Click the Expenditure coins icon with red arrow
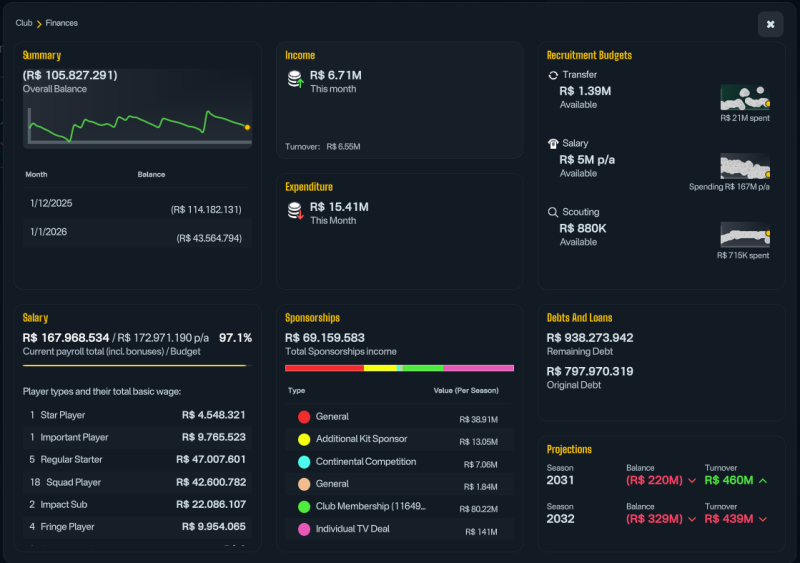The image size is (800, 563). (295, 211)
